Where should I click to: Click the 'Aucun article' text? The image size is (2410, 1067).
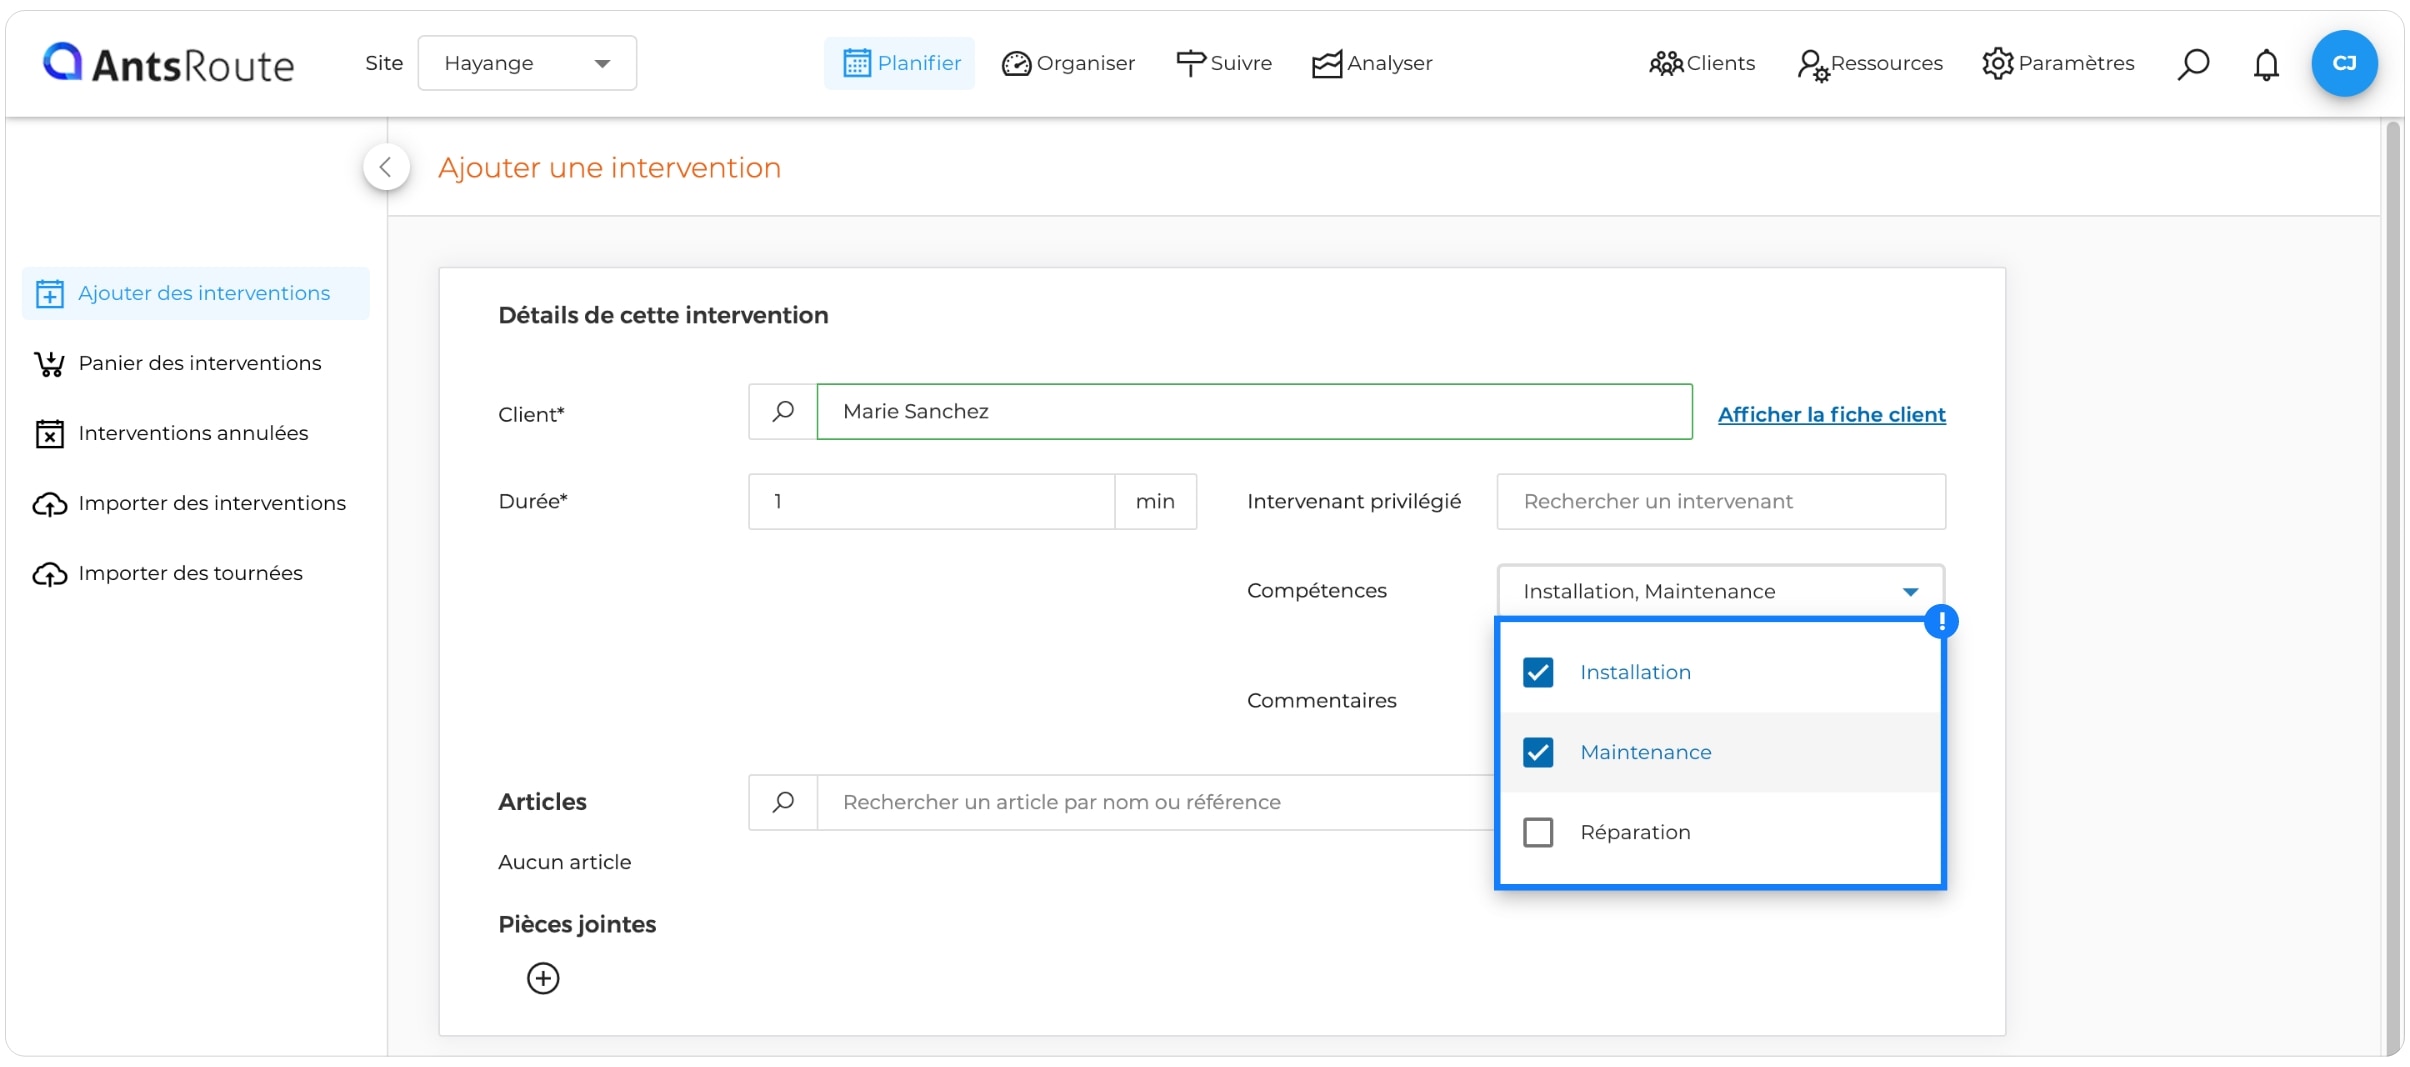point(565,862)
